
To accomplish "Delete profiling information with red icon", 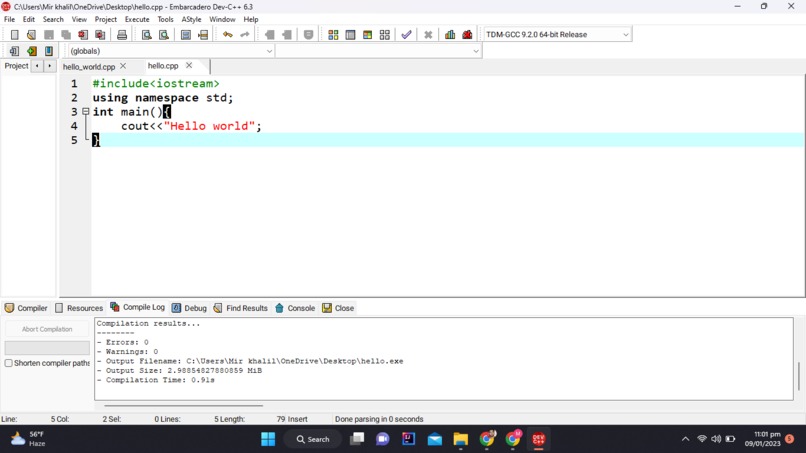I will pyautogui.click(x=467, y=34).
